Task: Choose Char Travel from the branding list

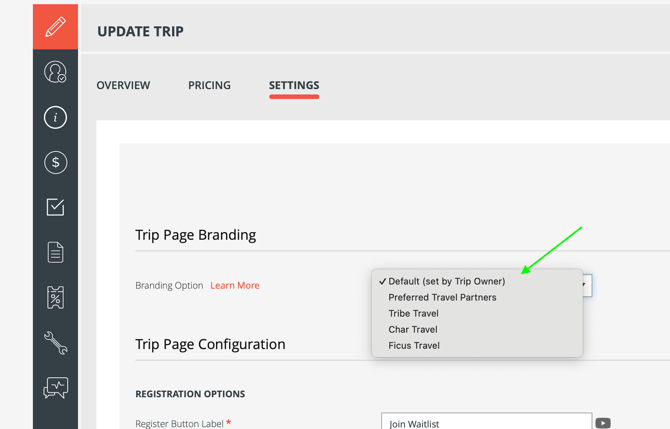Action: [x=412, y=329]
